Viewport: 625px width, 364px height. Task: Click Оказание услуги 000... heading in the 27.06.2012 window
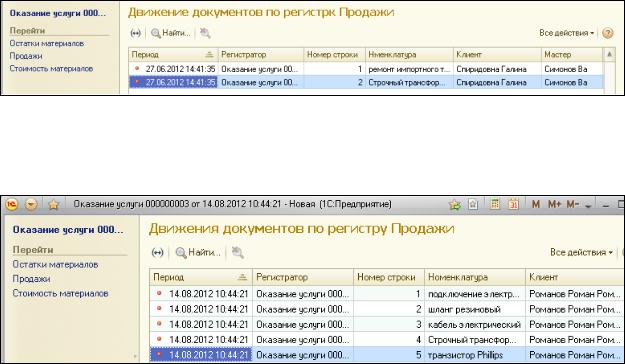(x=58, y=13)
